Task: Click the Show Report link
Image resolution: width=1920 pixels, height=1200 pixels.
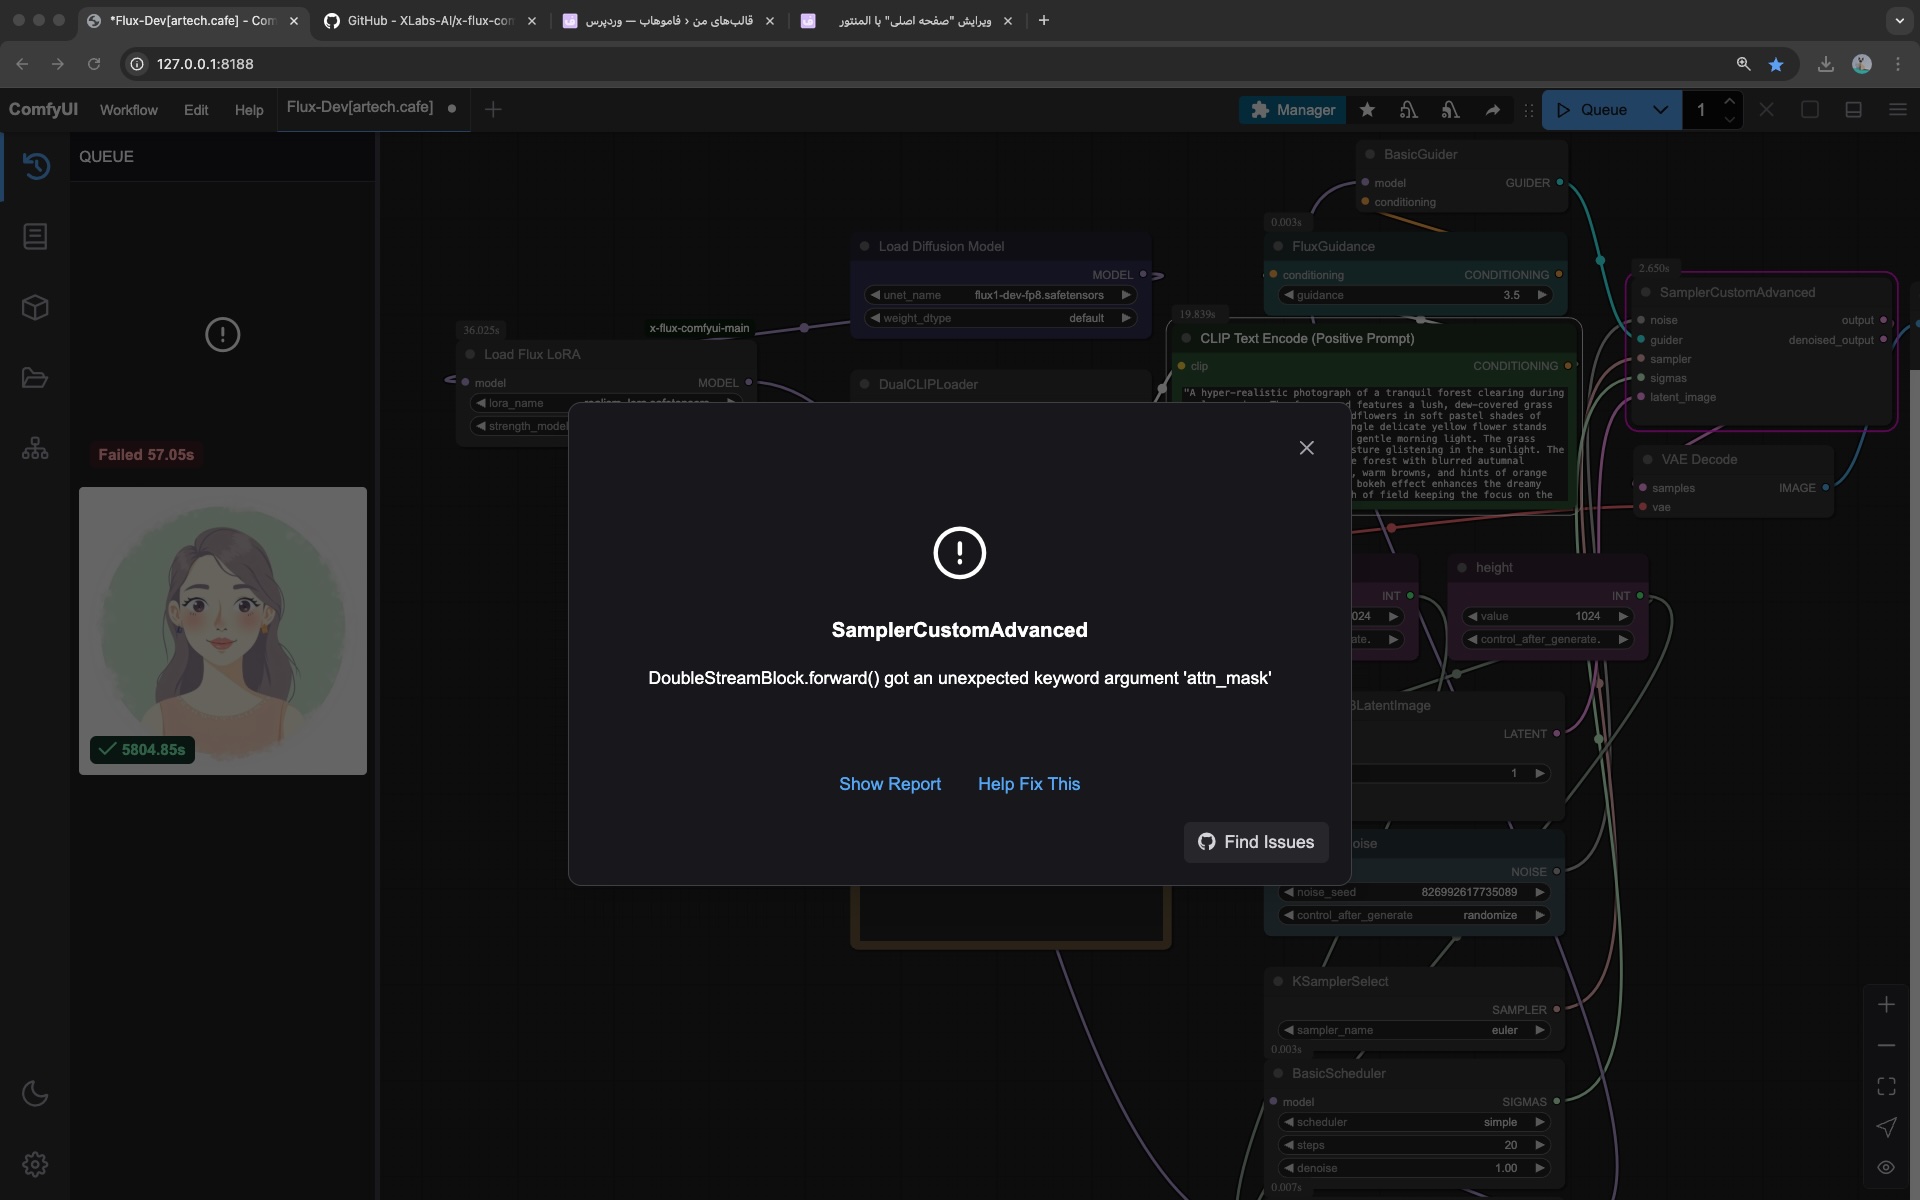Action: coord(889,784)
